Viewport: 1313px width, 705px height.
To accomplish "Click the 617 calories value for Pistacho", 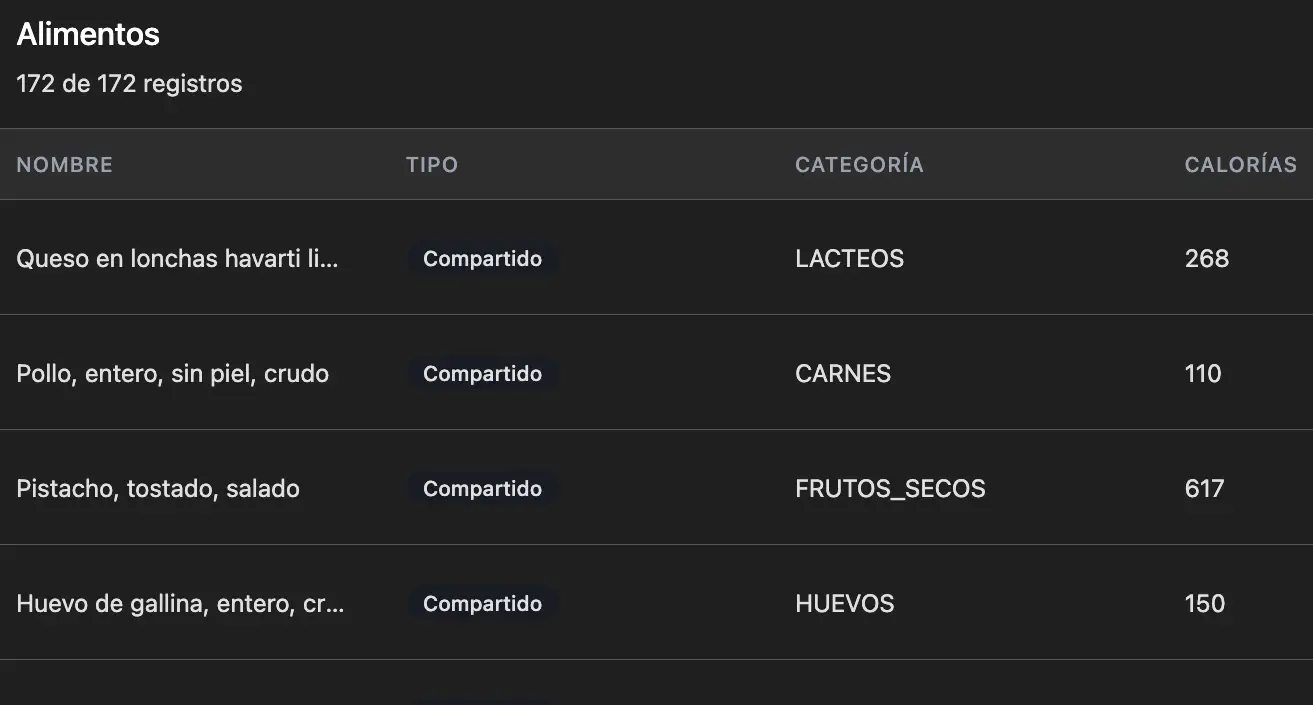I will click(1204, 489).
